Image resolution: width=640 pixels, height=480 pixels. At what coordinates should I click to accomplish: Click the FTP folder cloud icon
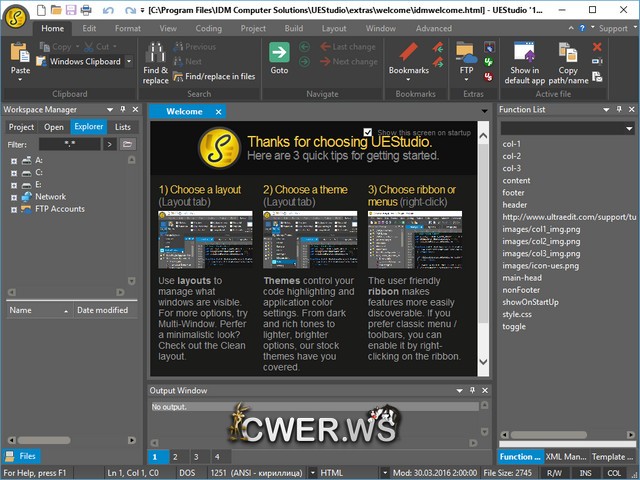pyautogui.click(x=466, y=53)
